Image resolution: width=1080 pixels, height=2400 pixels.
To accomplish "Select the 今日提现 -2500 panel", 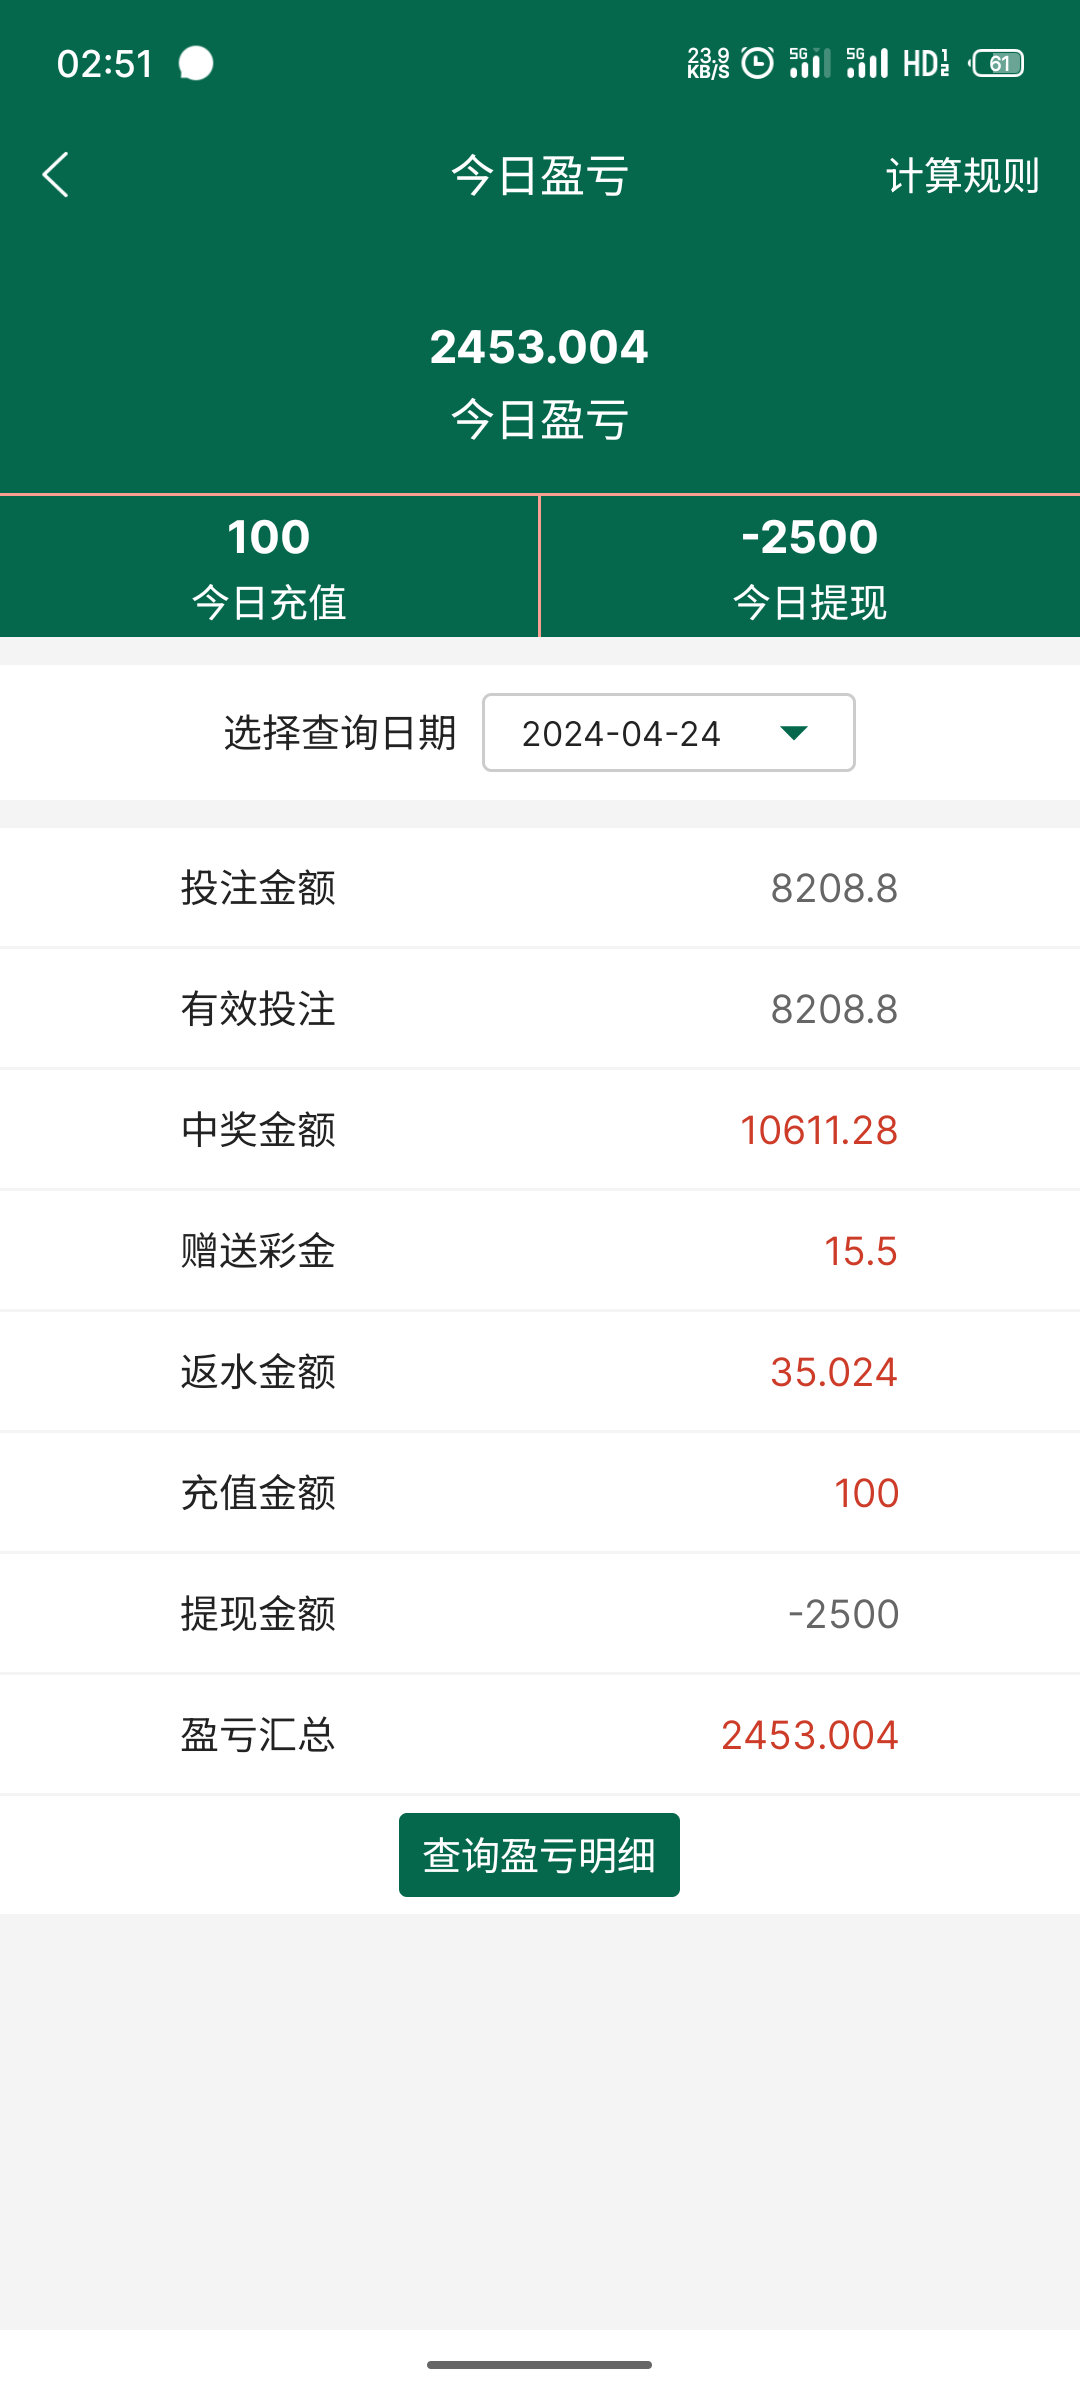I will pos(810,566).
